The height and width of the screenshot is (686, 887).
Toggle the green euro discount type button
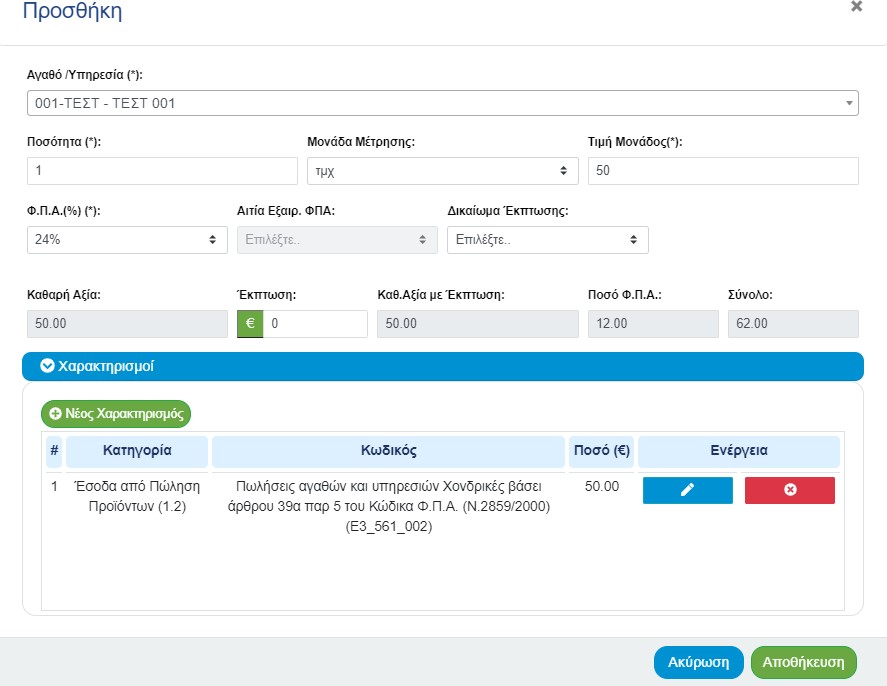coord(250,324)
